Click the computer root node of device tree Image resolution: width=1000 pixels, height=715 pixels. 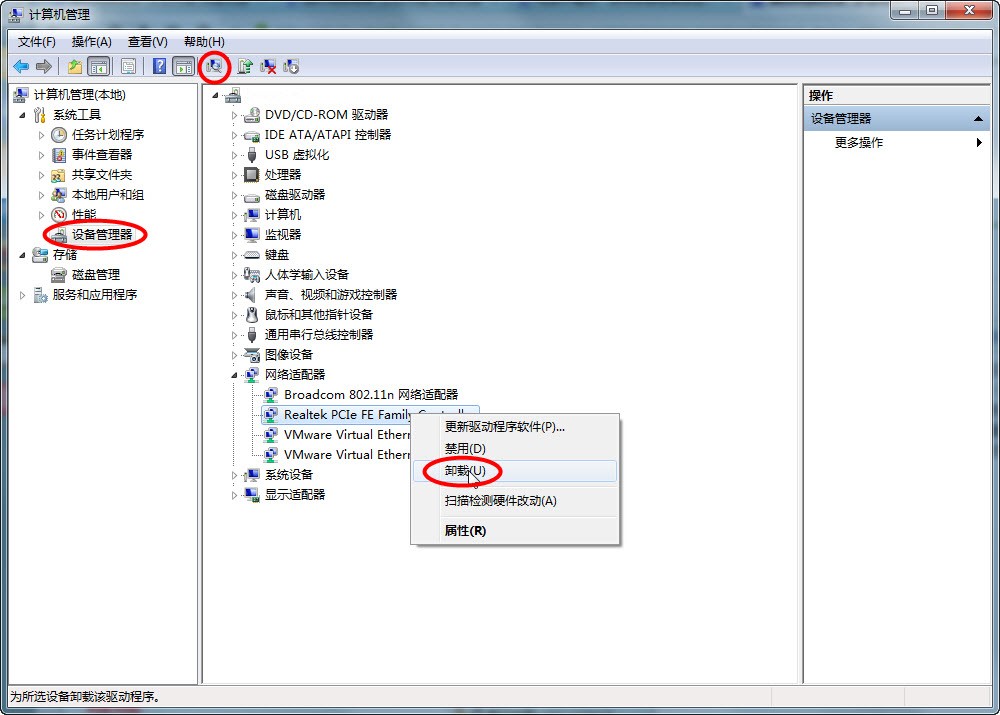[x=233, y=96]
